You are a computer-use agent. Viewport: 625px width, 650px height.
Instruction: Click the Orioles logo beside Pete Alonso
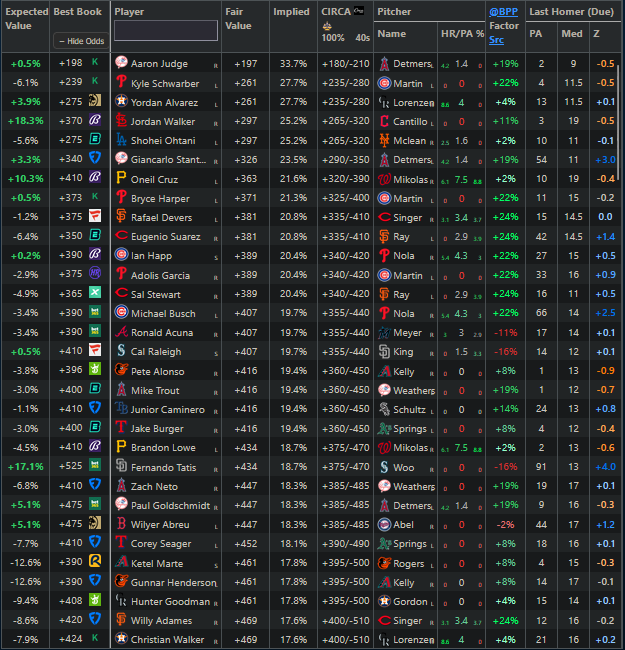pos(121,369)
